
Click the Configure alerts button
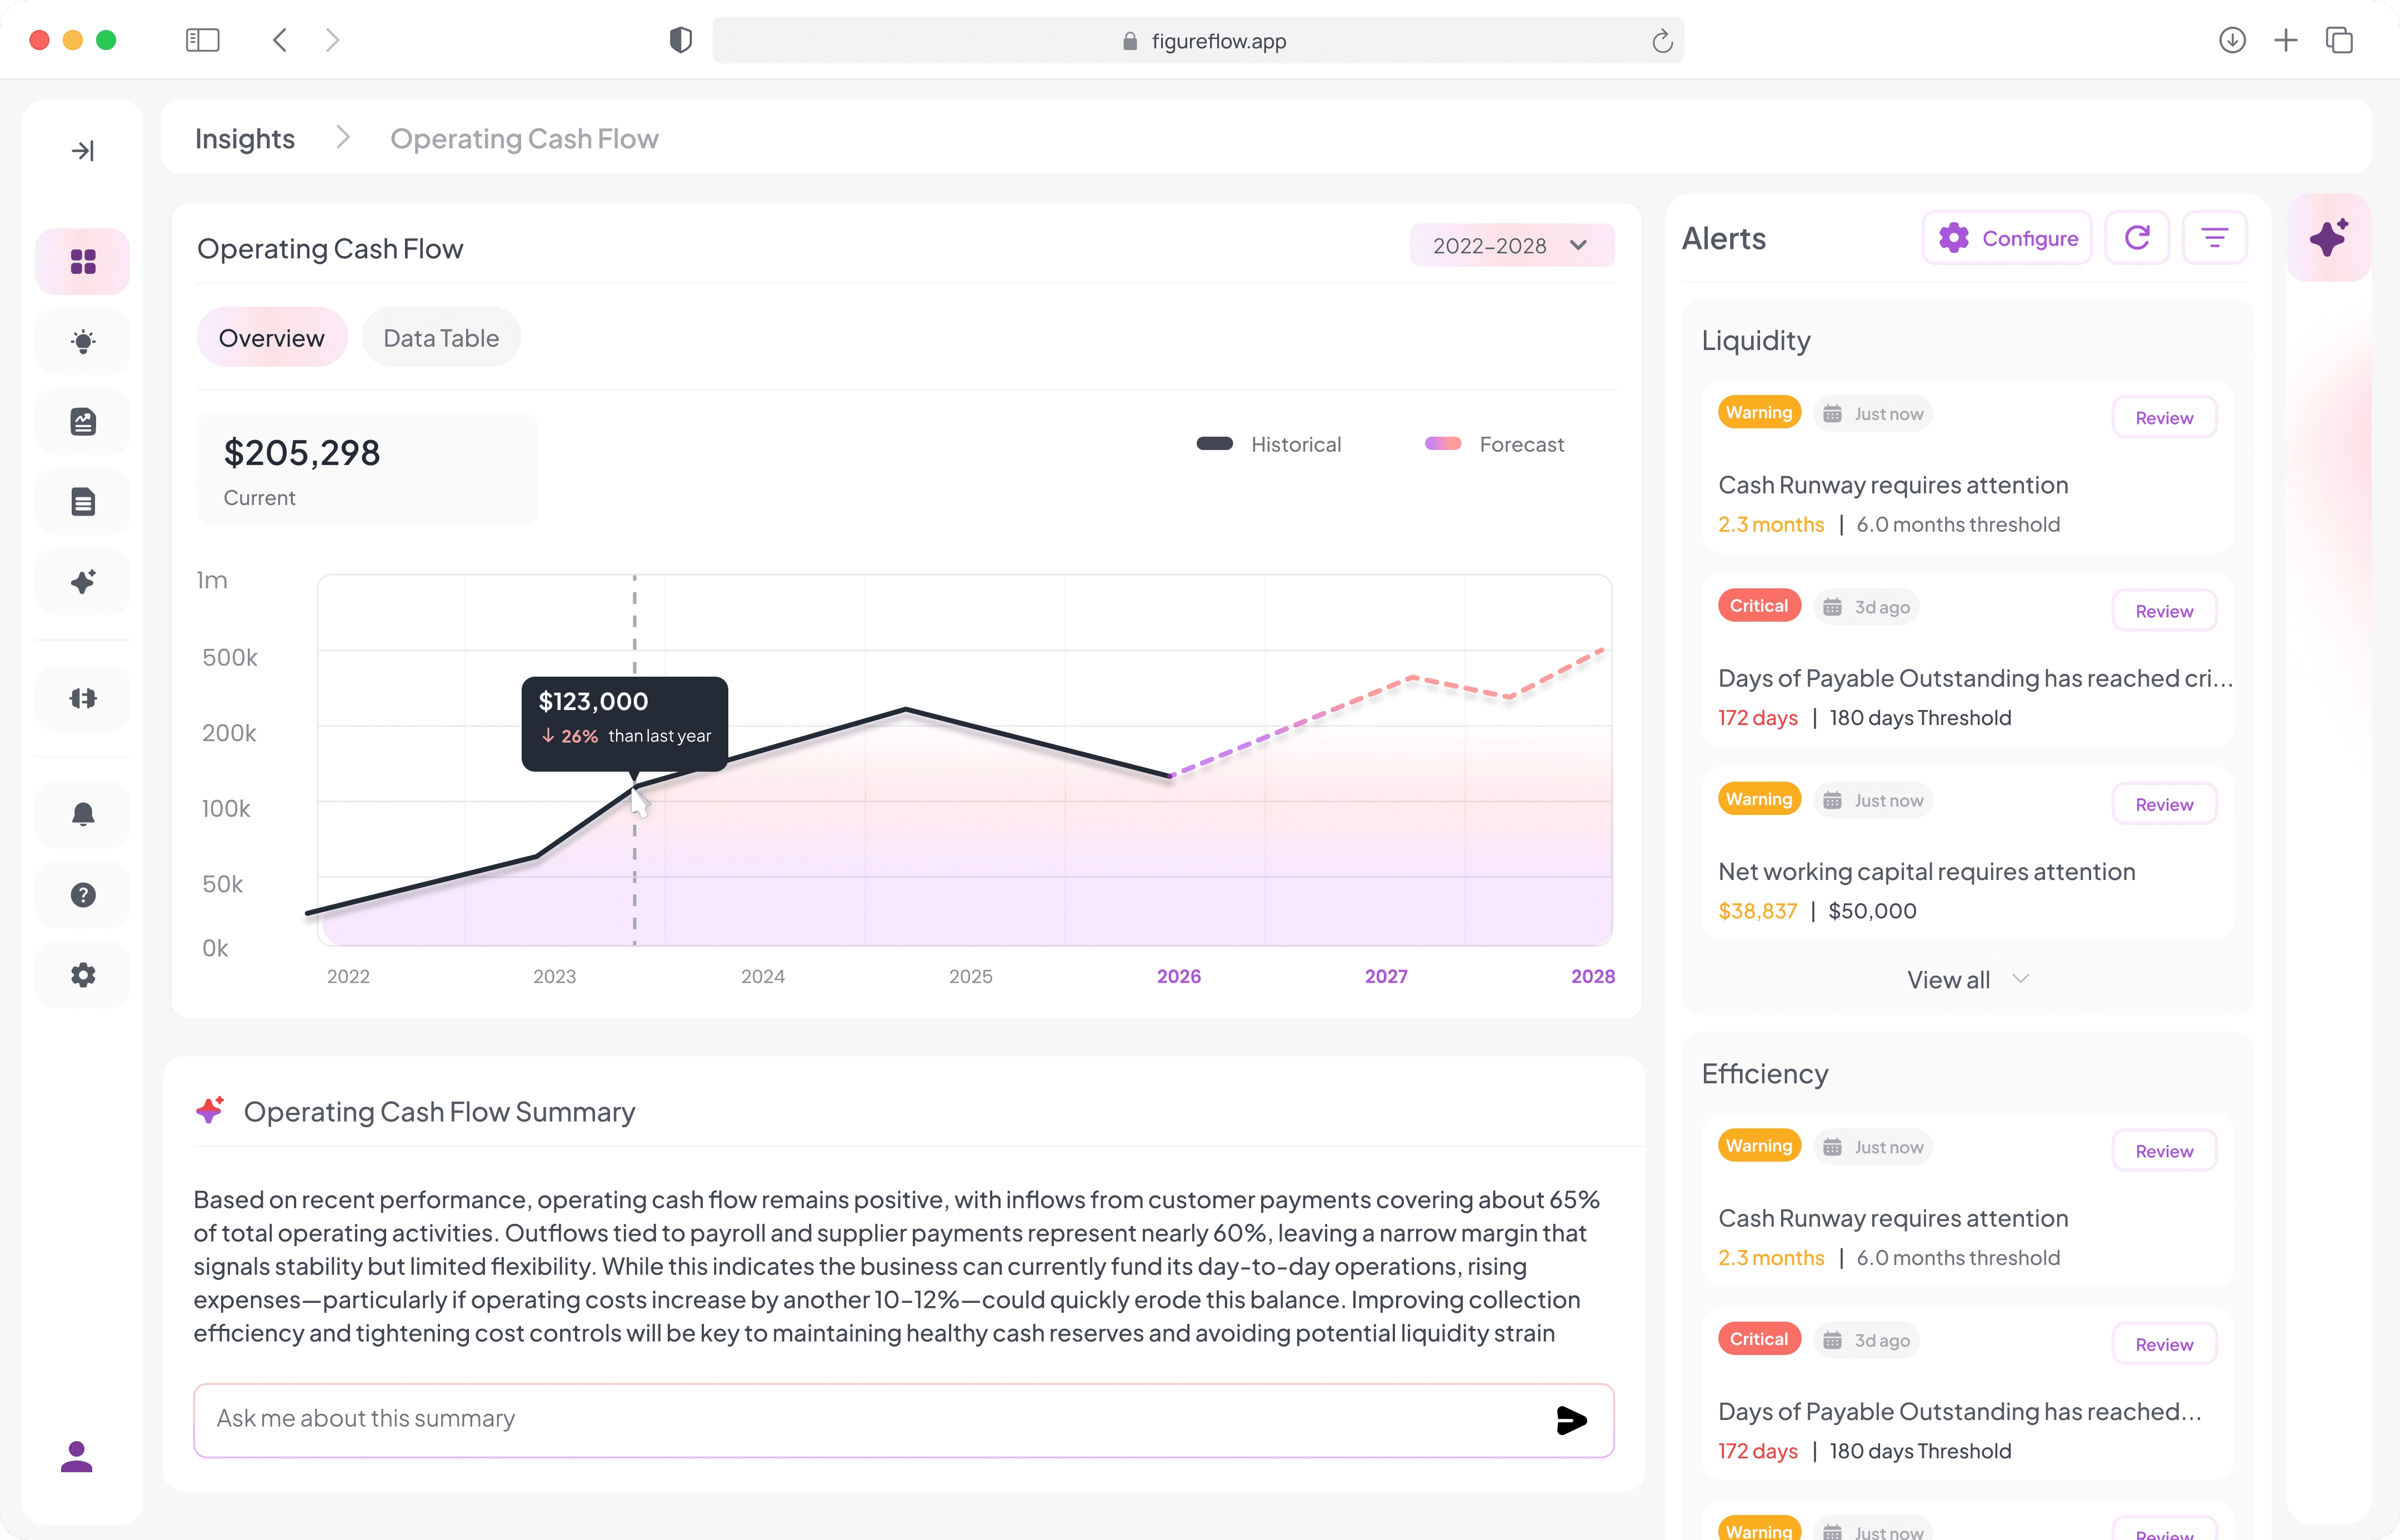[x=2007, y=238]
